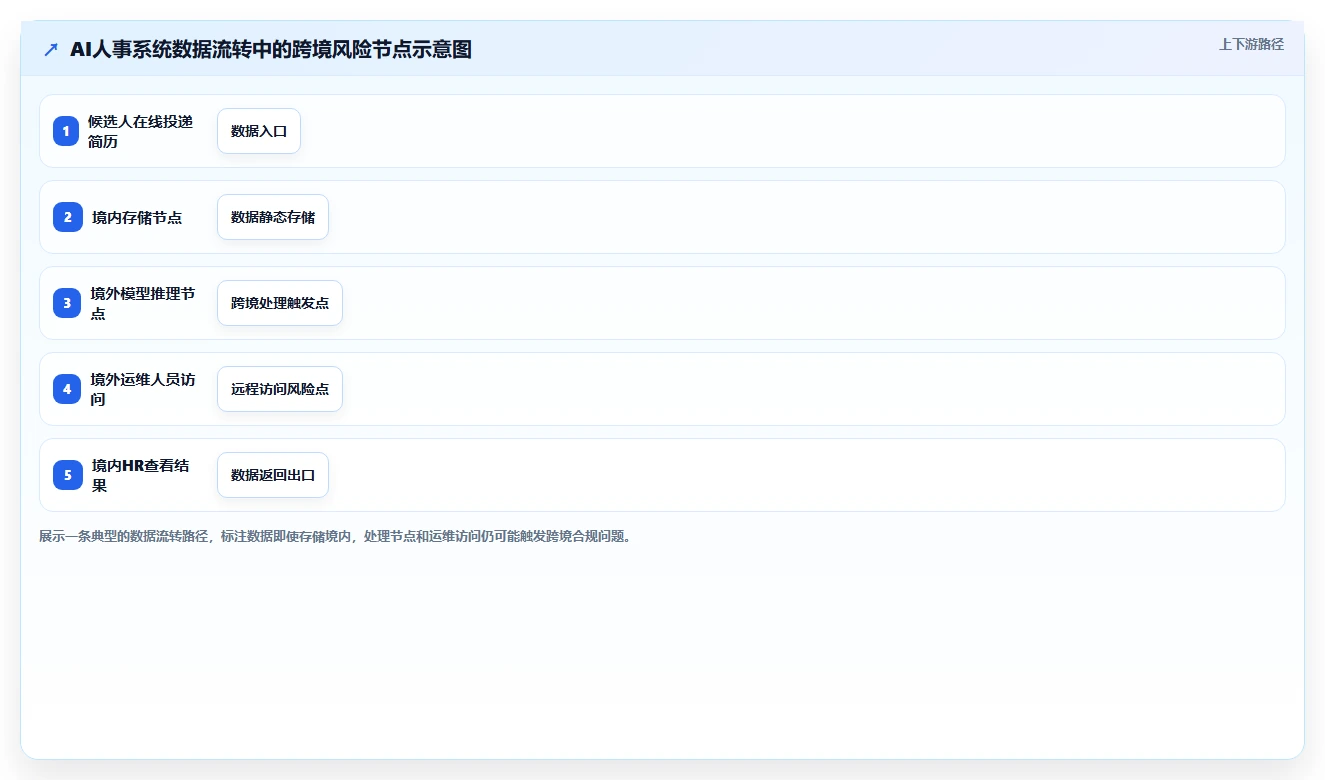This screenshot has height=780, width=1325.
Task: Select the 数据入口 tag
Action: 259,131
